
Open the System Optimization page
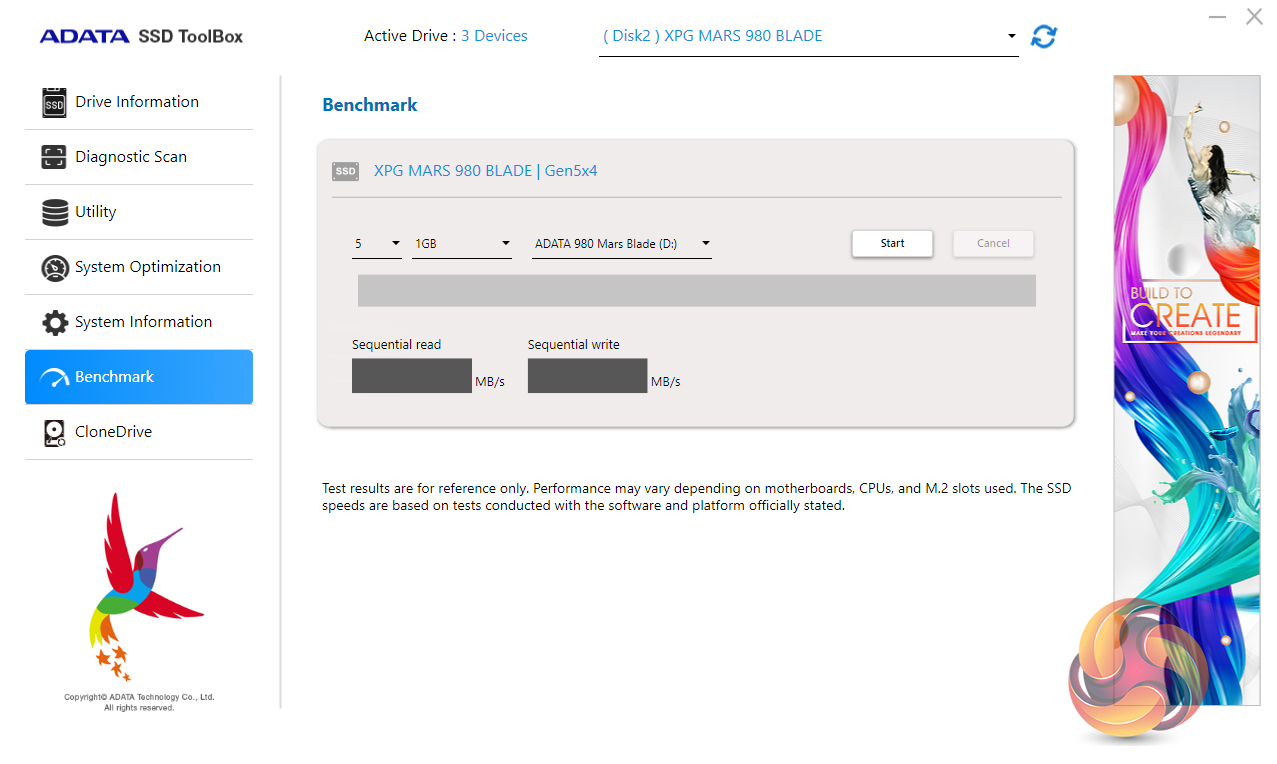(139, 267)
